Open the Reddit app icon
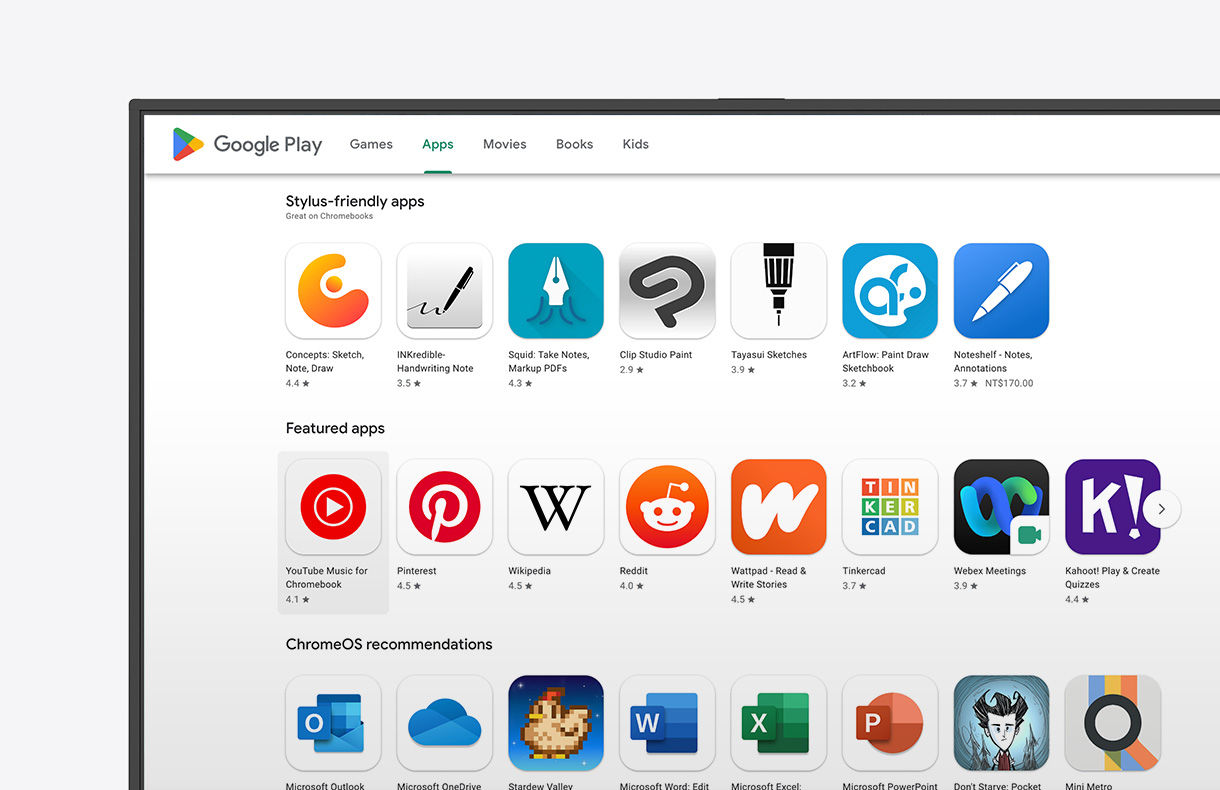The width and height of the screenshot is (1220, 790). tap(667, 507)
